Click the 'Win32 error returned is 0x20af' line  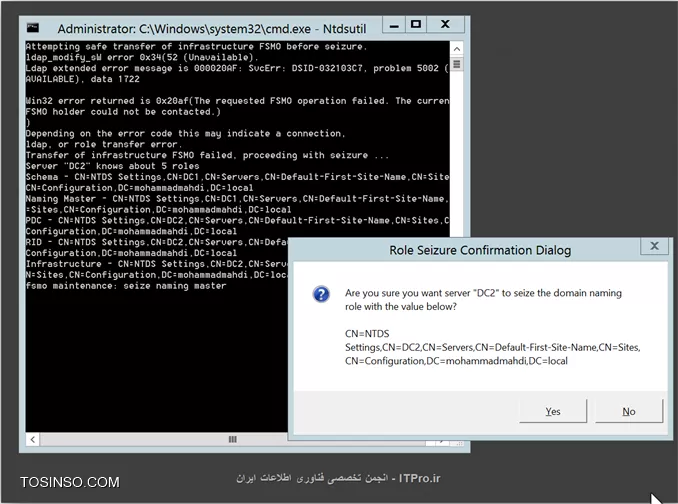237,101
